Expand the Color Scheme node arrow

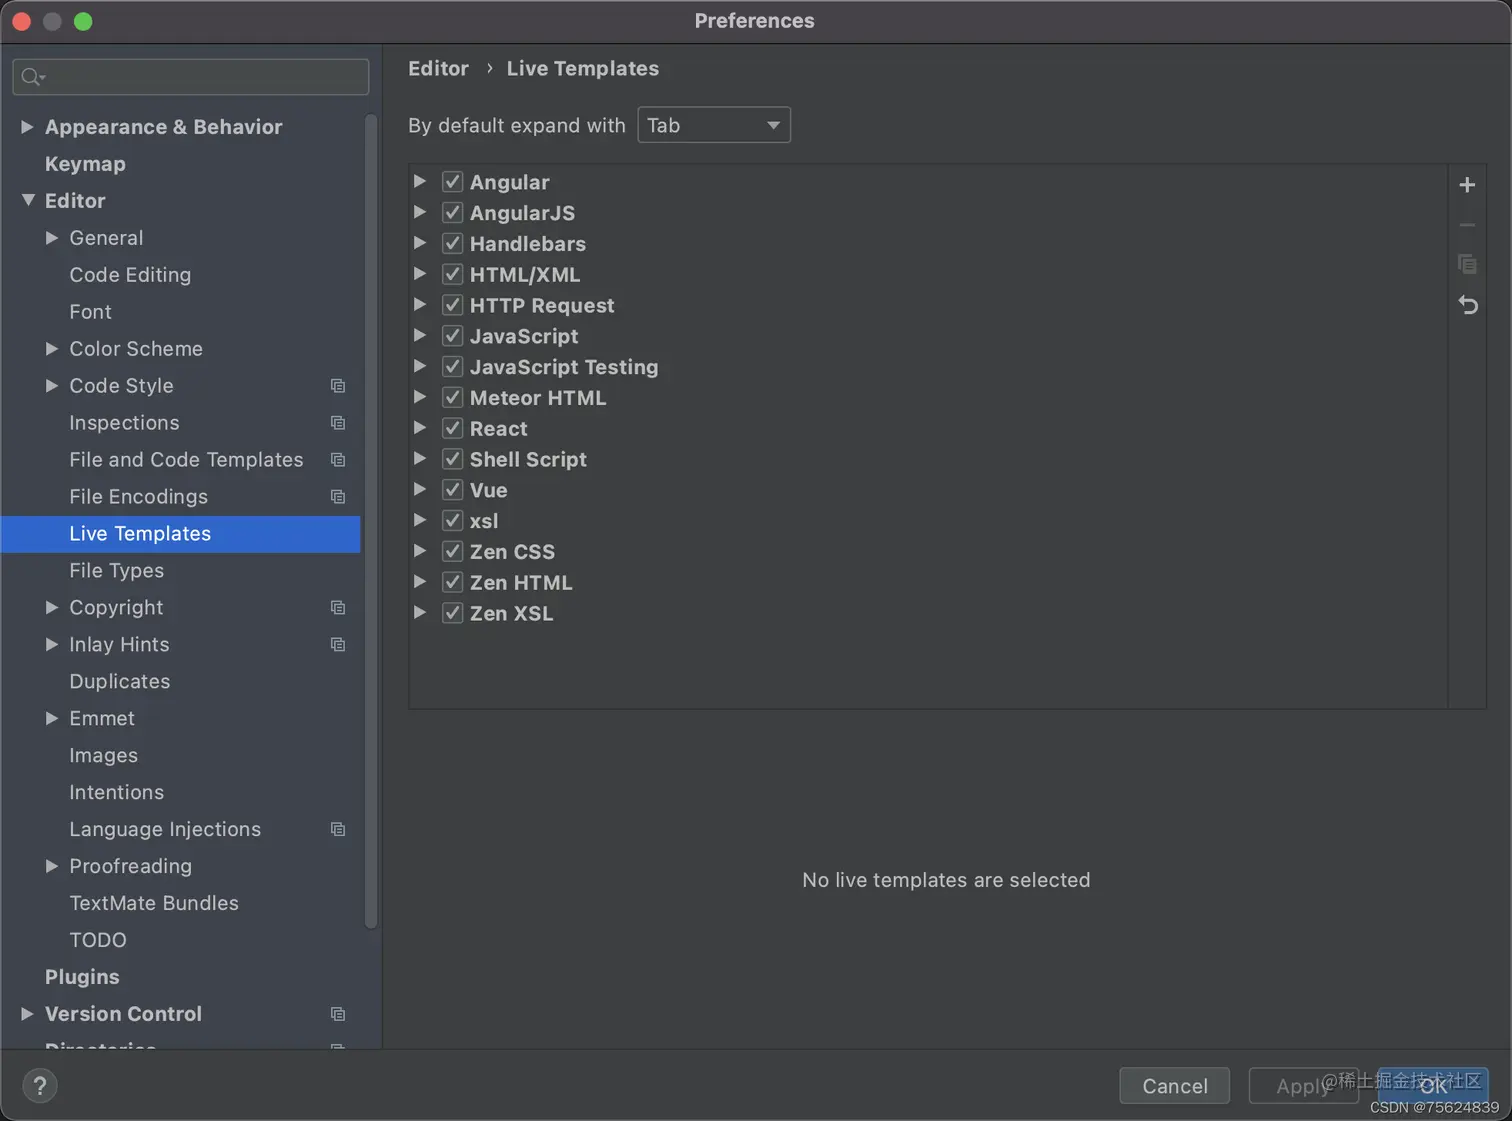tap(52, 349)
